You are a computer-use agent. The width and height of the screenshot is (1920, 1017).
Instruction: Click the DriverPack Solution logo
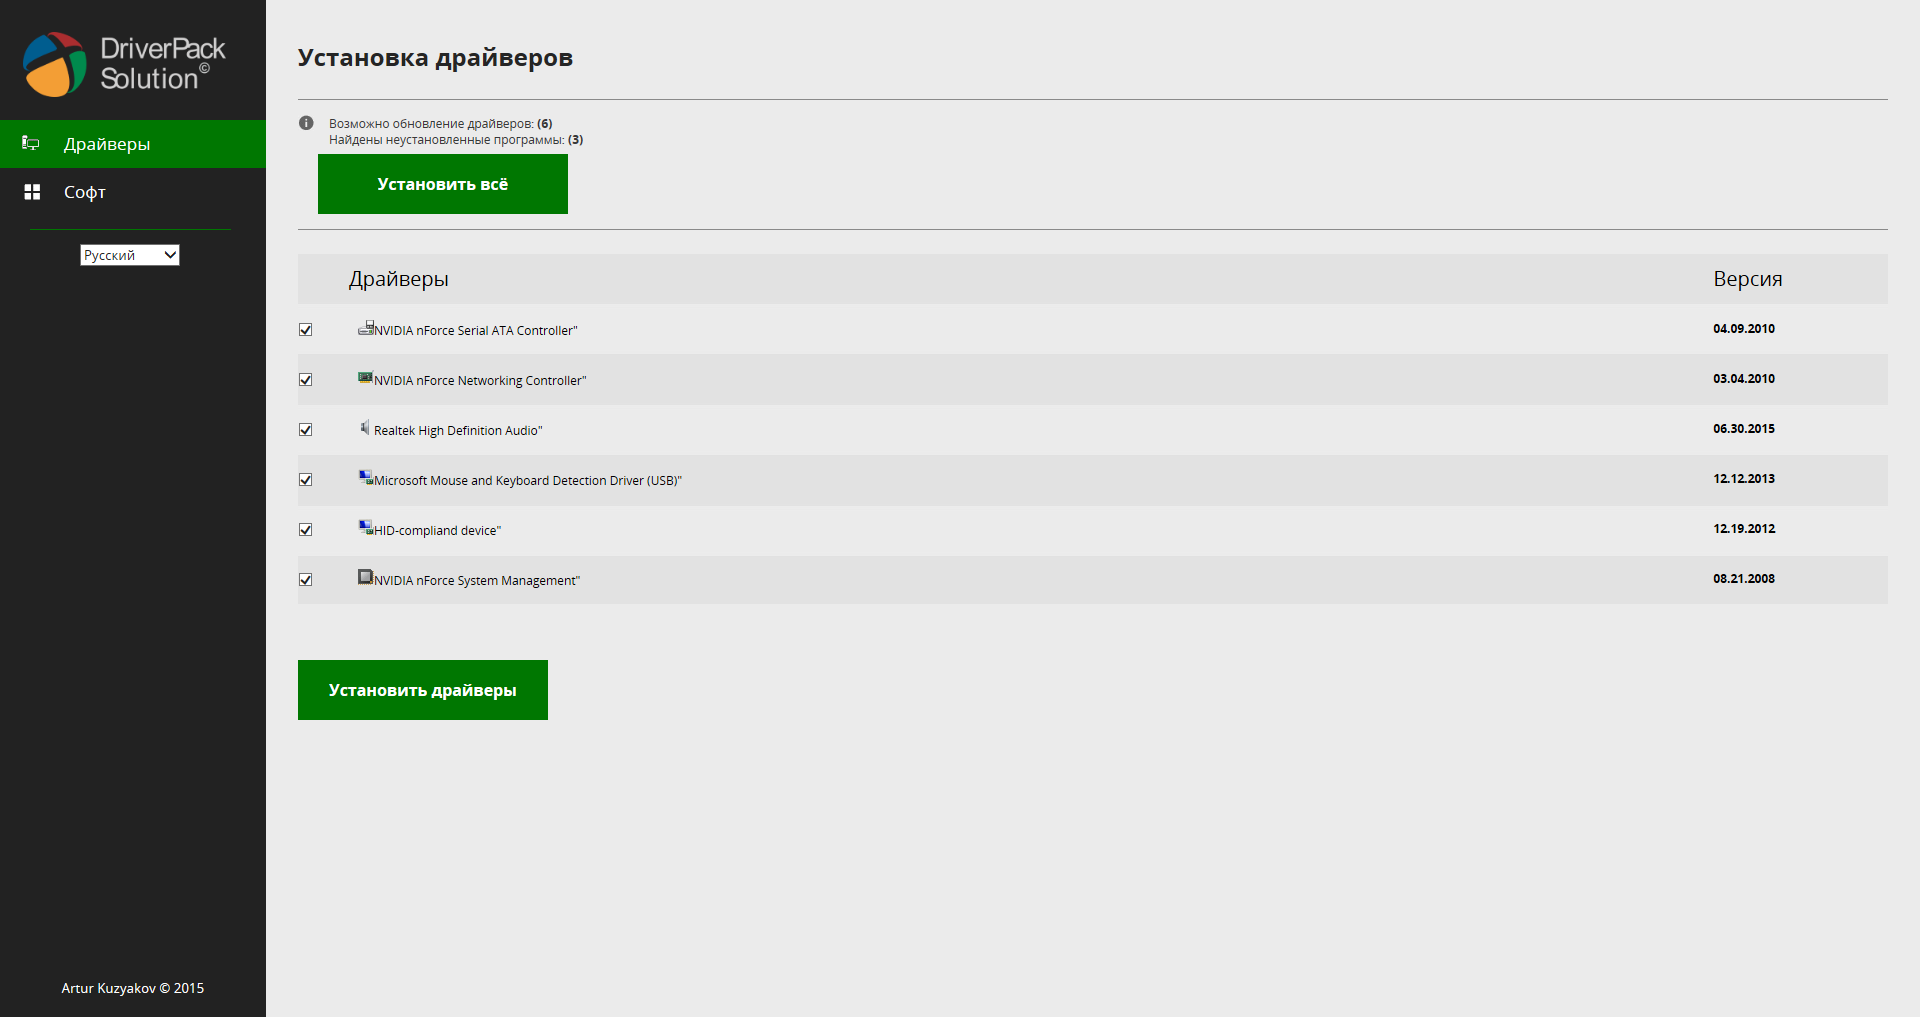coord(124,64)
